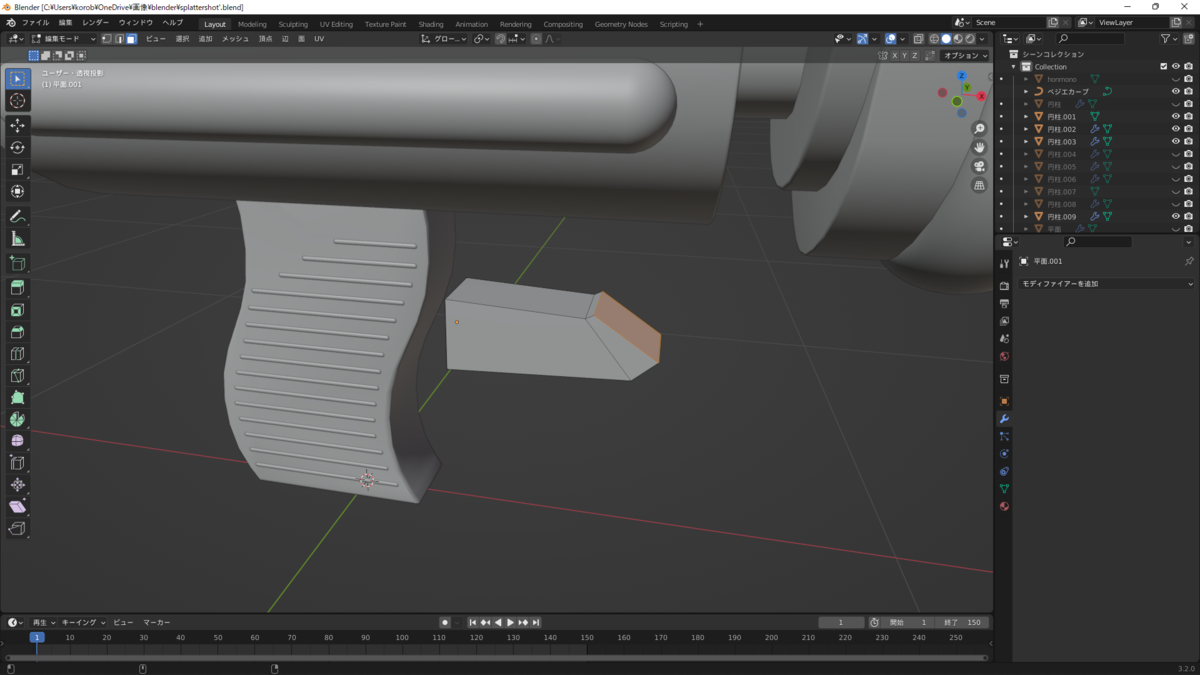Screen dimensions: 1200x675
Task: Toggle visibility eye of 円柱.001
Action: [x=1175, y=116]
